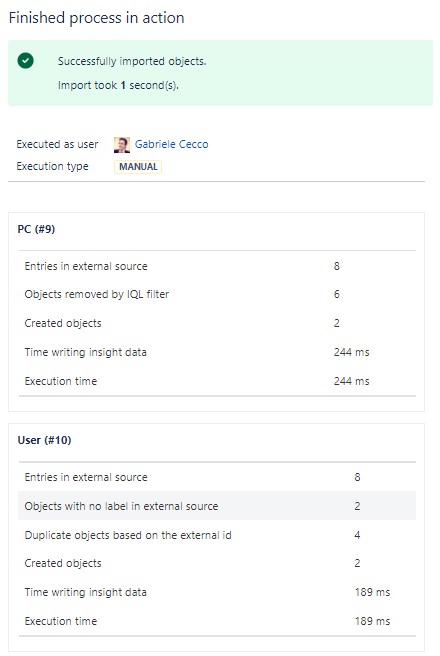Click the 'Execution type' label
This screenshot has width=440, height=656.
point(53,167)
